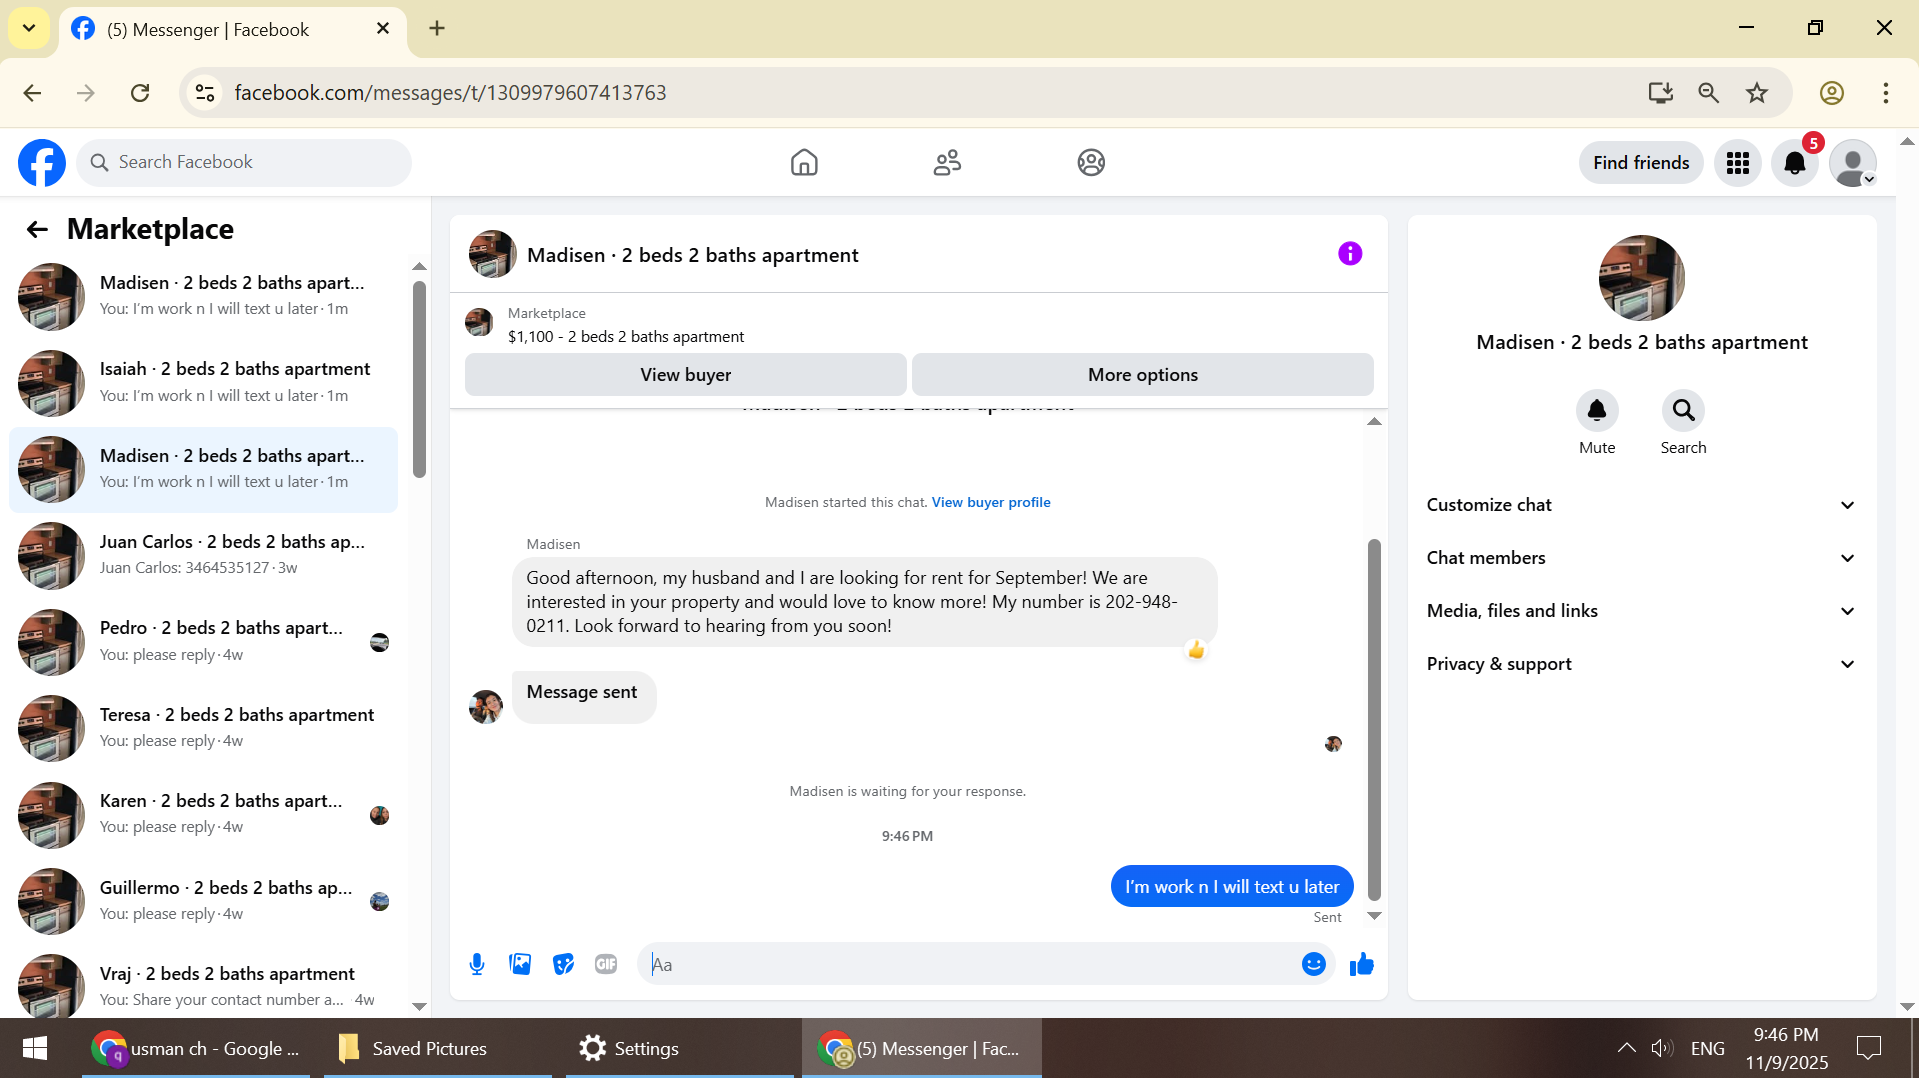Viewport: 1919px width, 1078px height.
Task: Expand the Chat members section
Action: click(1642, 558)
